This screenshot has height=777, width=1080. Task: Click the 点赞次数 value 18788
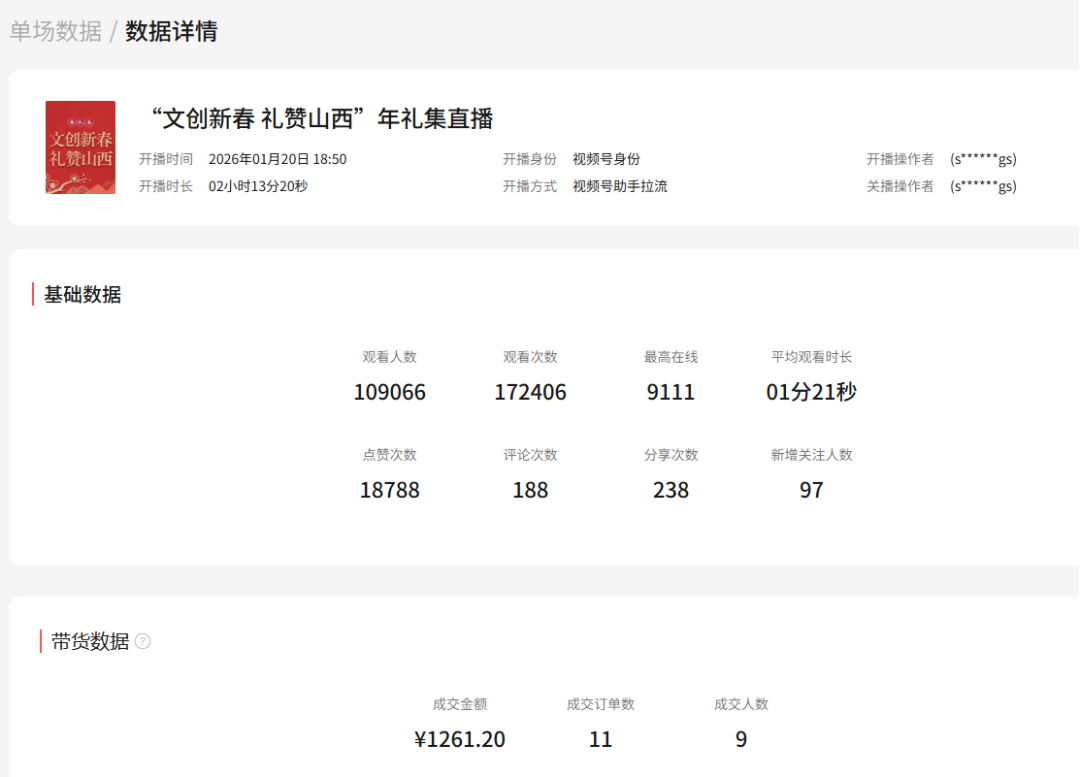[389, 490]
